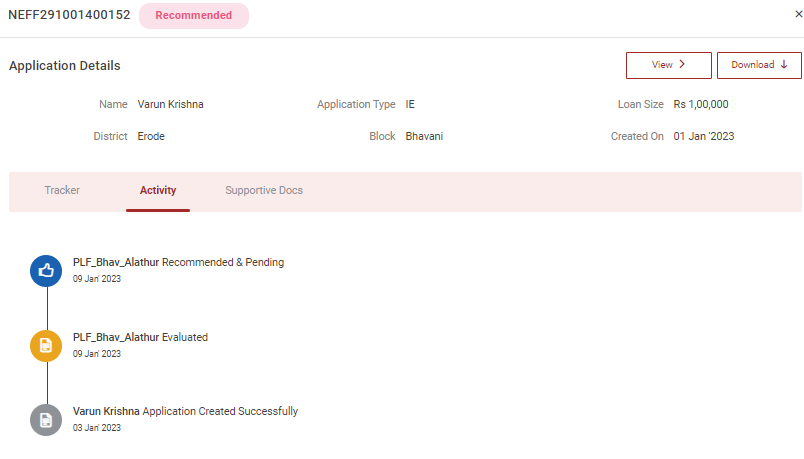
Task: Click the View button
Action: (x=668, y=65)
